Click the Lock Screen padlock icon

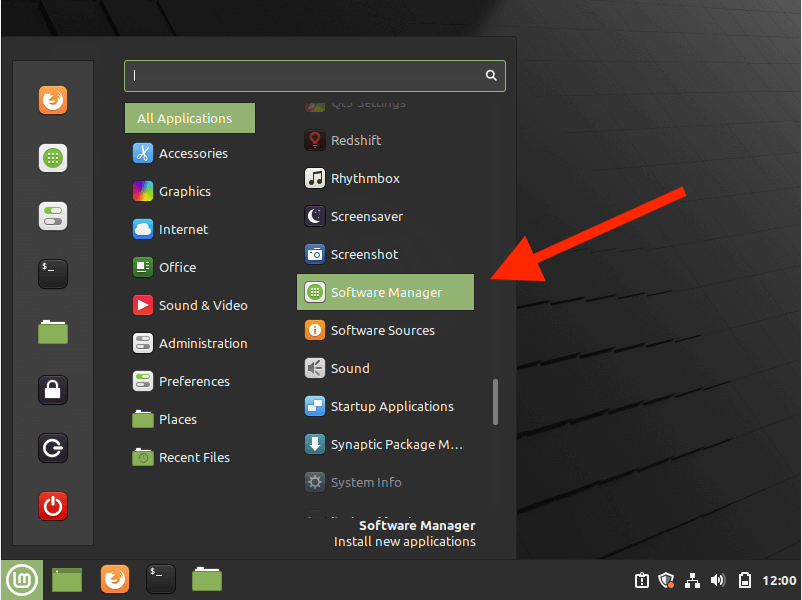pyautogui.click(x=53, y=390)
